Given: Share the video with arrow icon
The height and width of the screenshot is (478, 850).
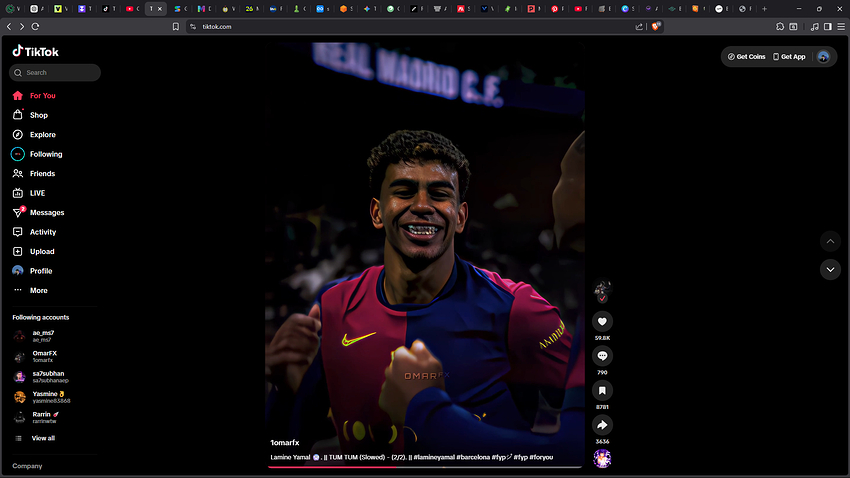Looking at the screenshot, I should click(x=602, y=425).
